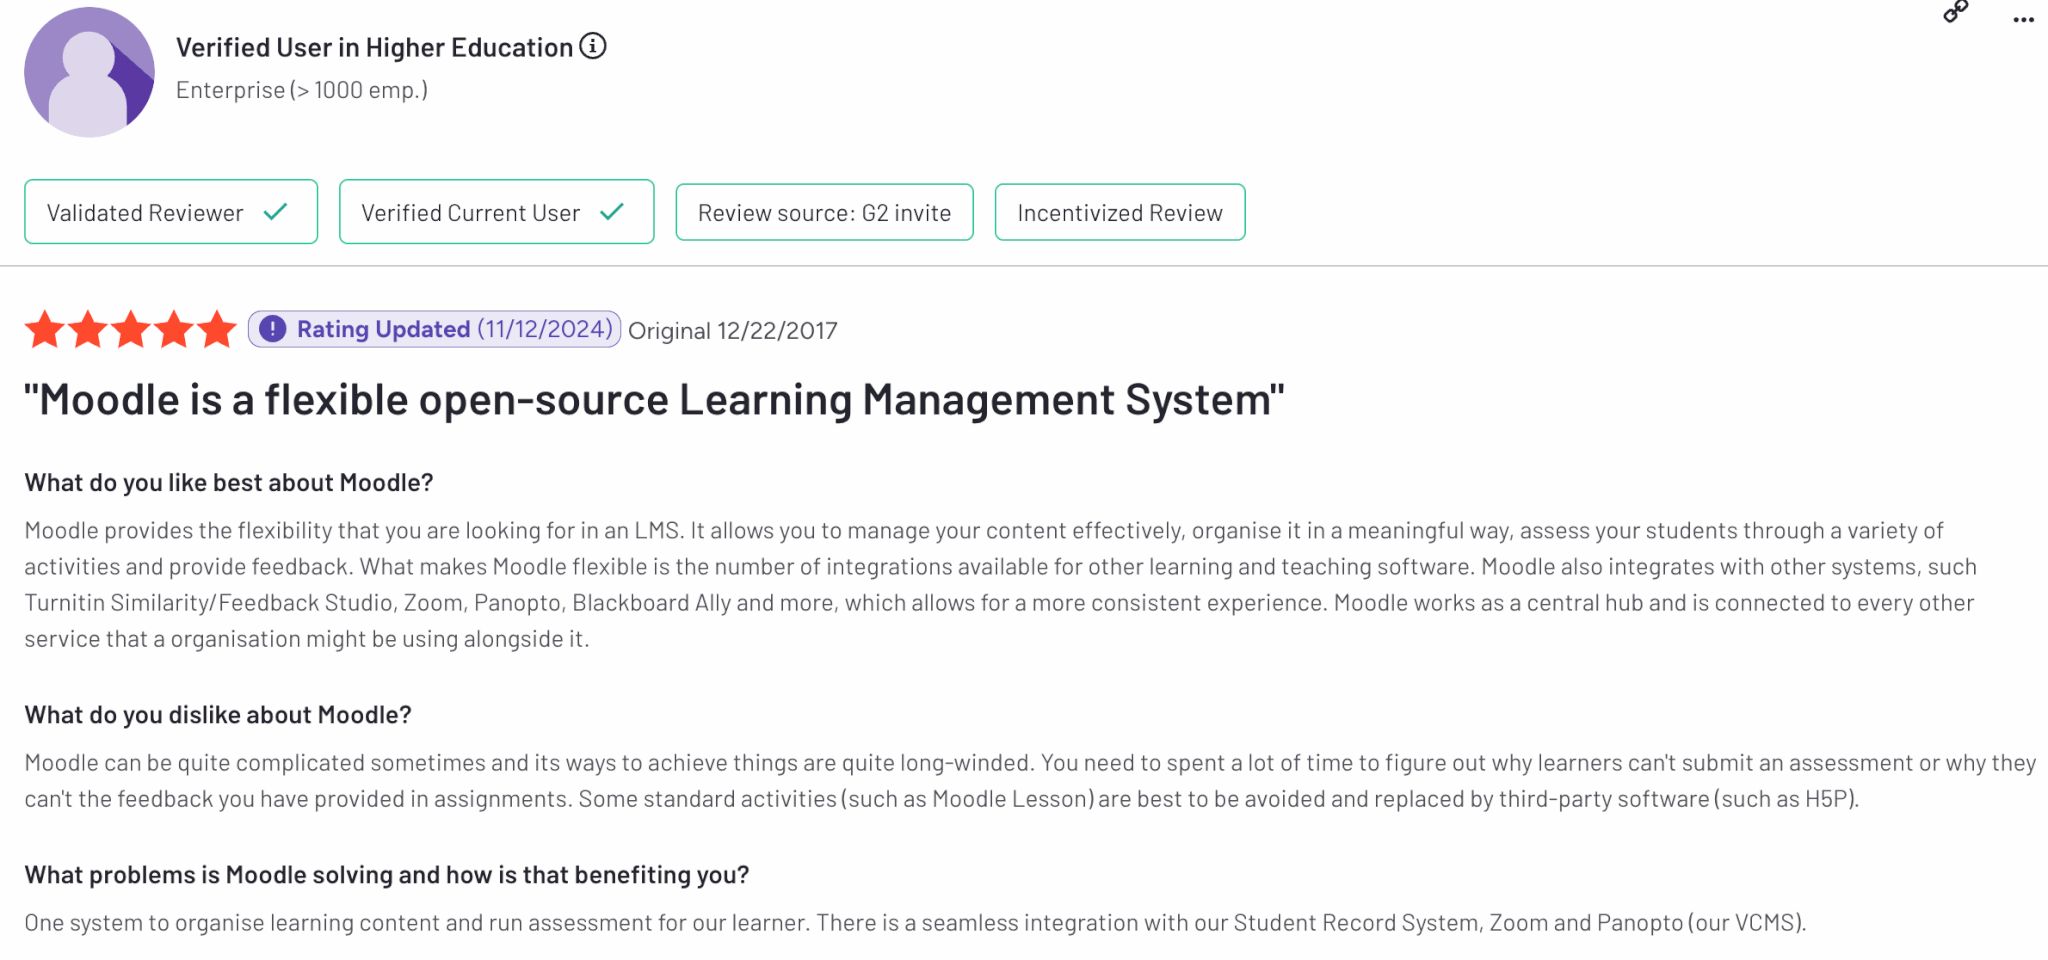The width and height of the screenshot is (2048, 960).
Task: Open the info icon beside Verified User
Action: (593, 46)
